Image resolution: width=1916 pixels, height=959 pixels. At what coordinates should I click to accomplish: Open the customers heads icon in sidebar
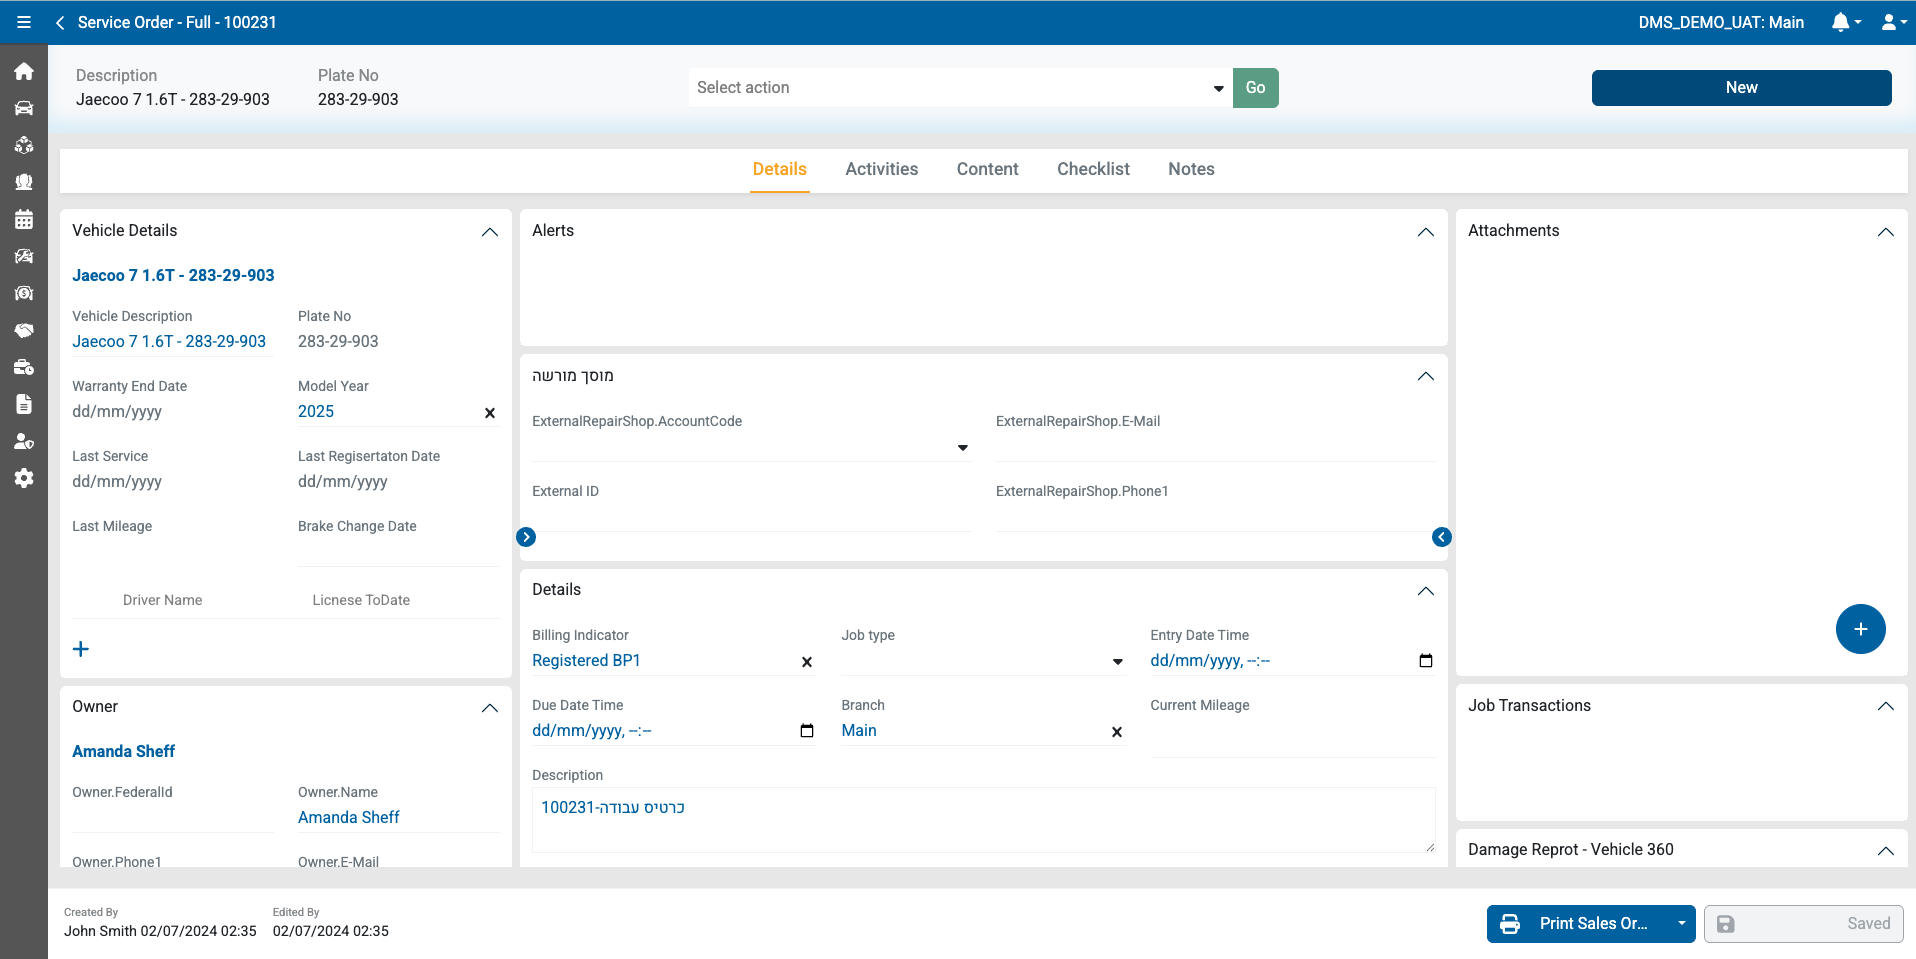(x=24, y=182)
